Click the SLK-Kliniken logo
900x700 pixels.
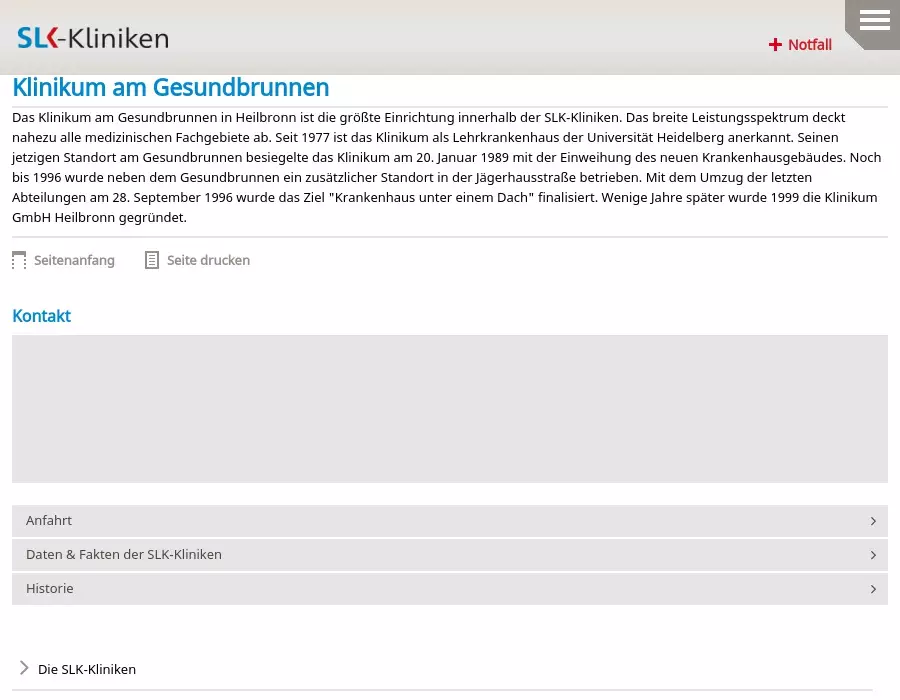93,39
